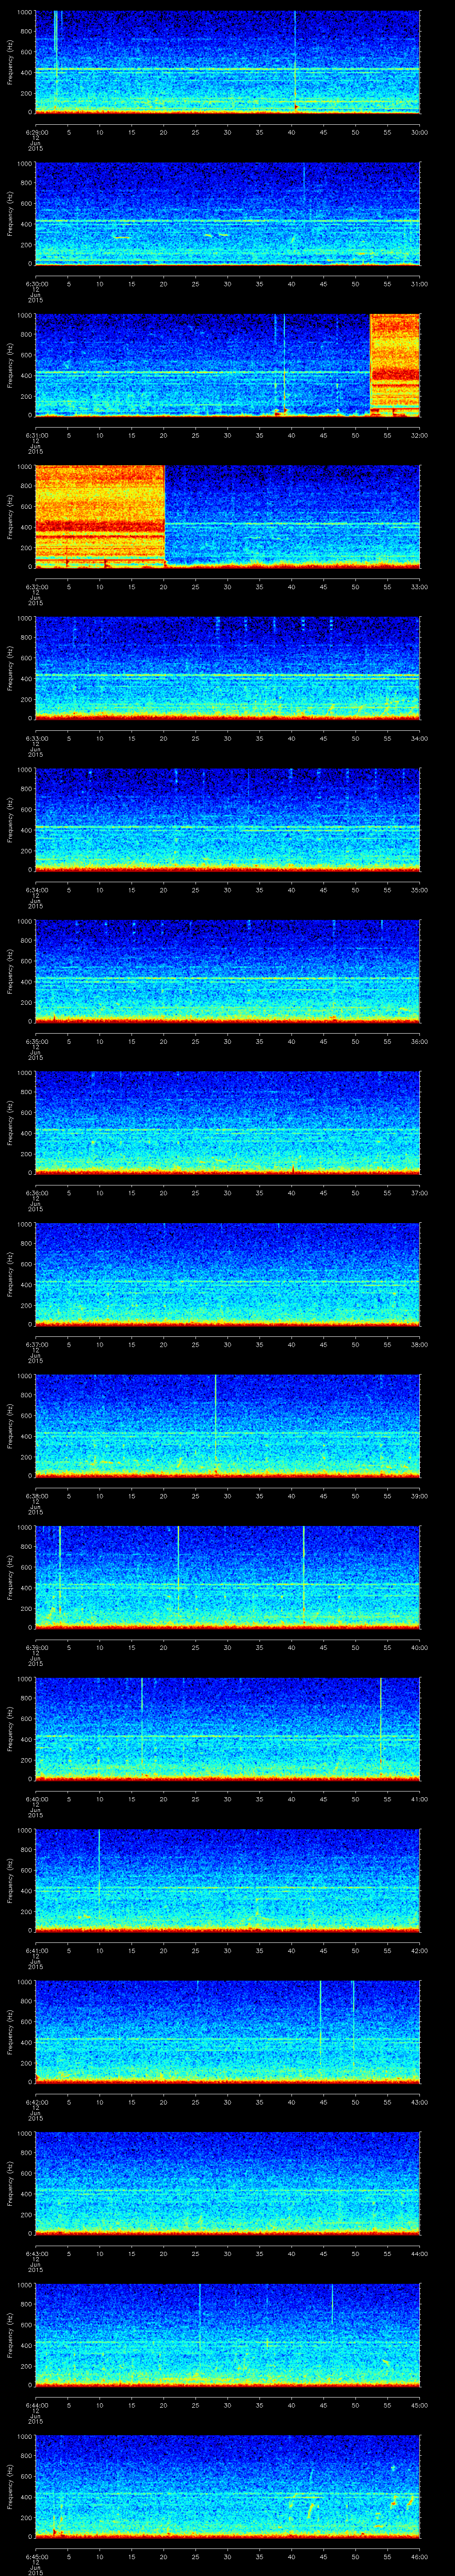Screen dimensions: 455x2576
Task: Click the "43:00" end time label
Action: coord(420,2102)
